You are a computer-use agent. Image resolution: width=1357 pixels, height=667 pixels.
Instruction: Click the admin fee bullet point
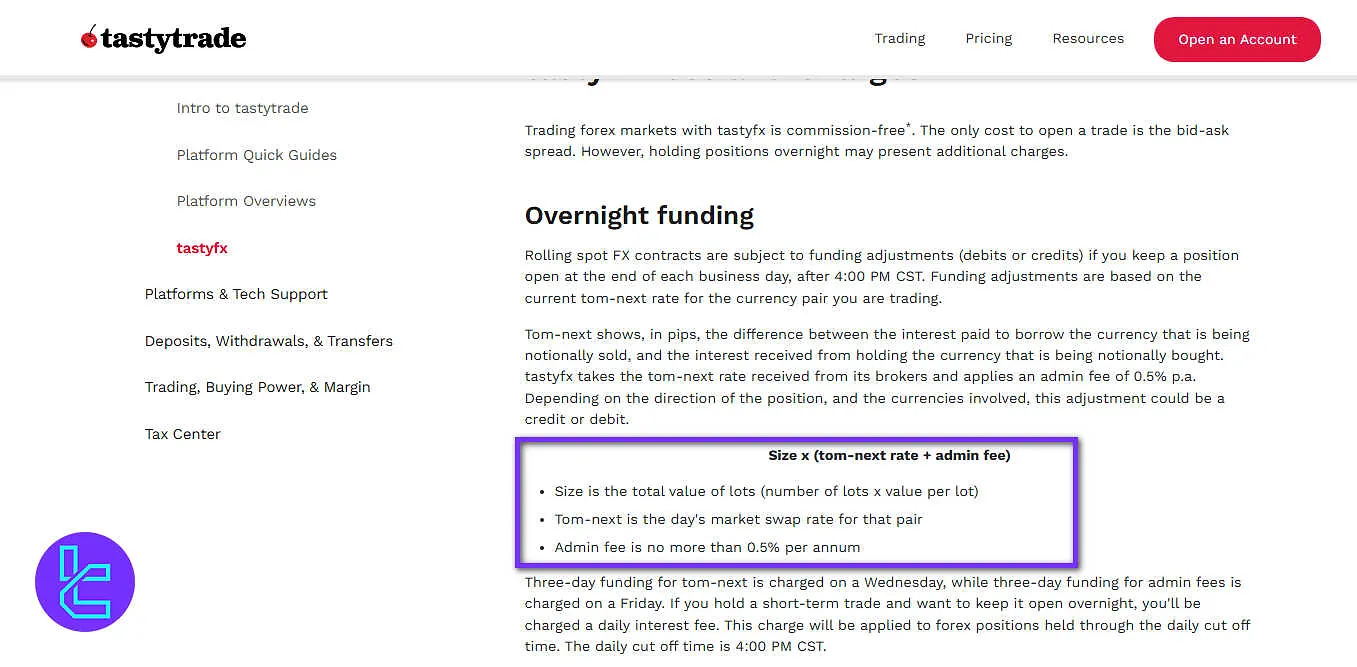pyautogui.click(x=707, y=547)
